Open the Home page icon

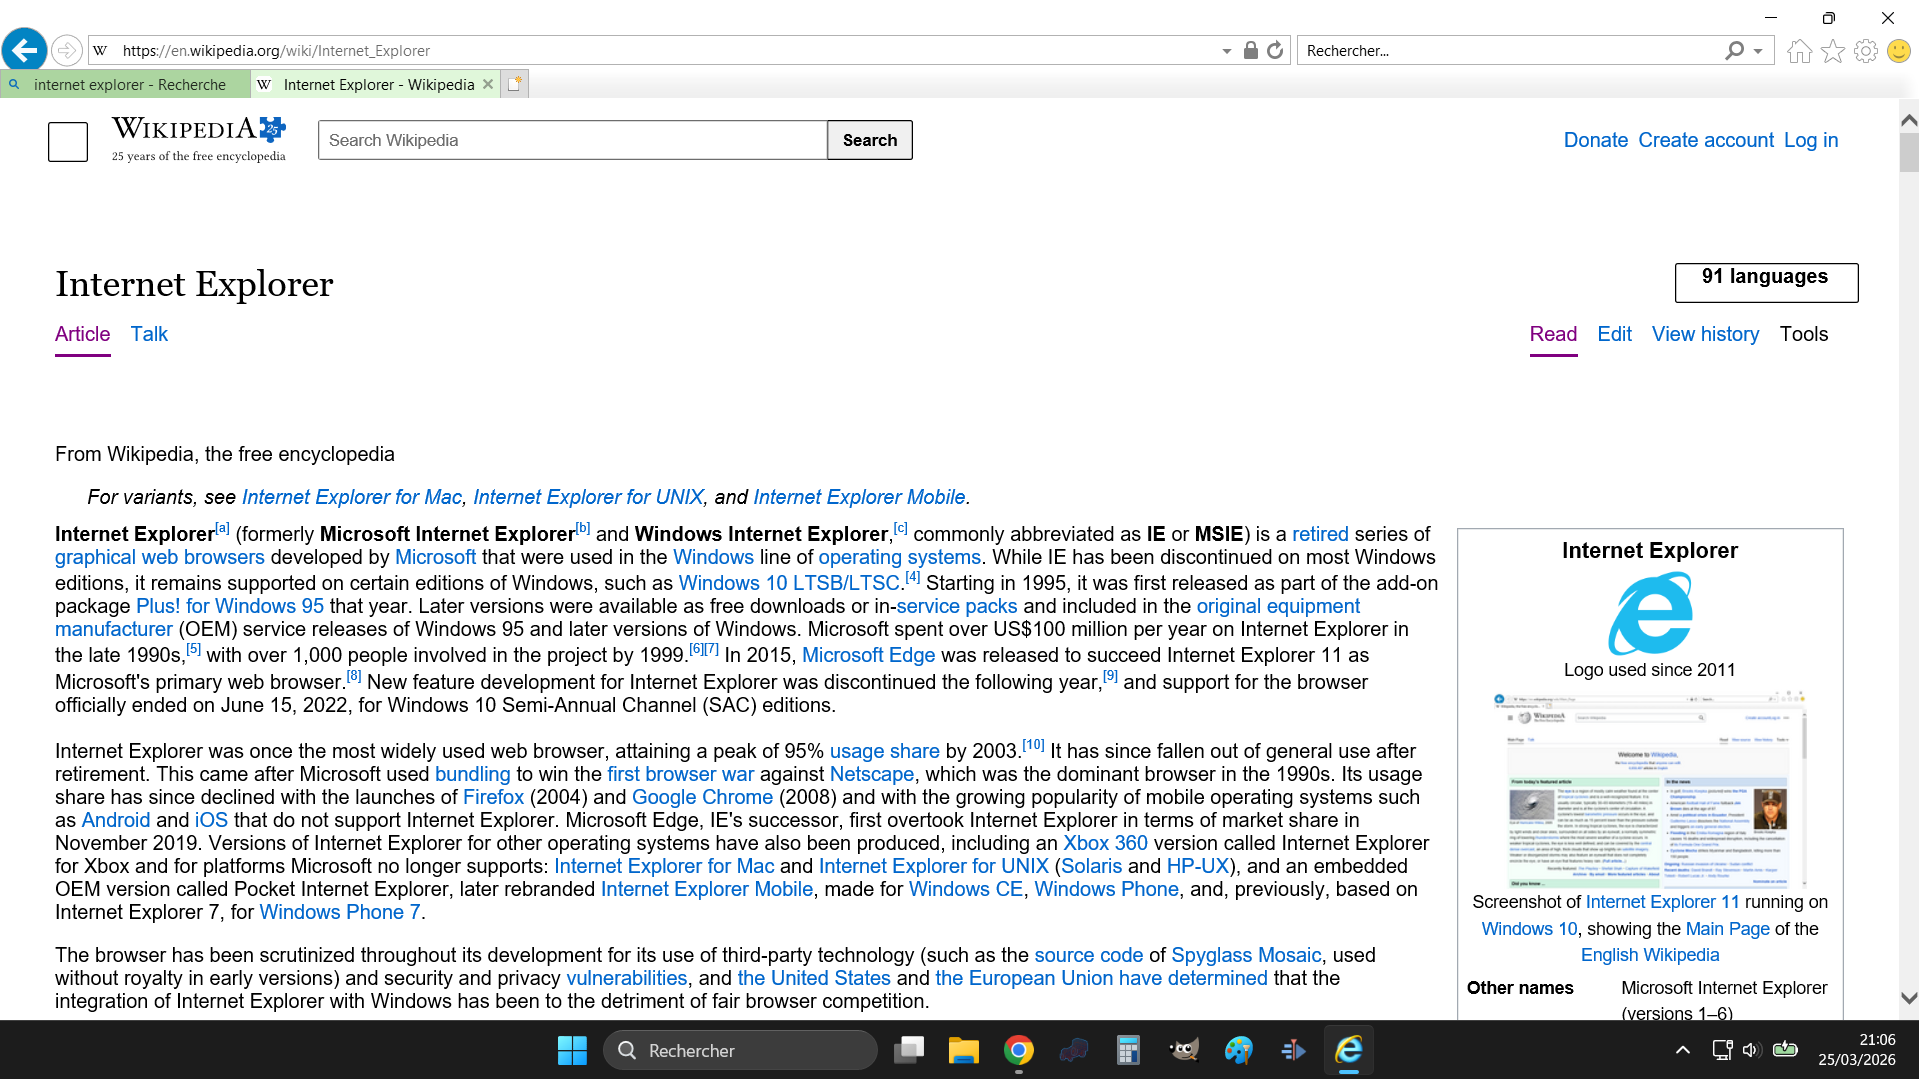tap(1799, 51)
